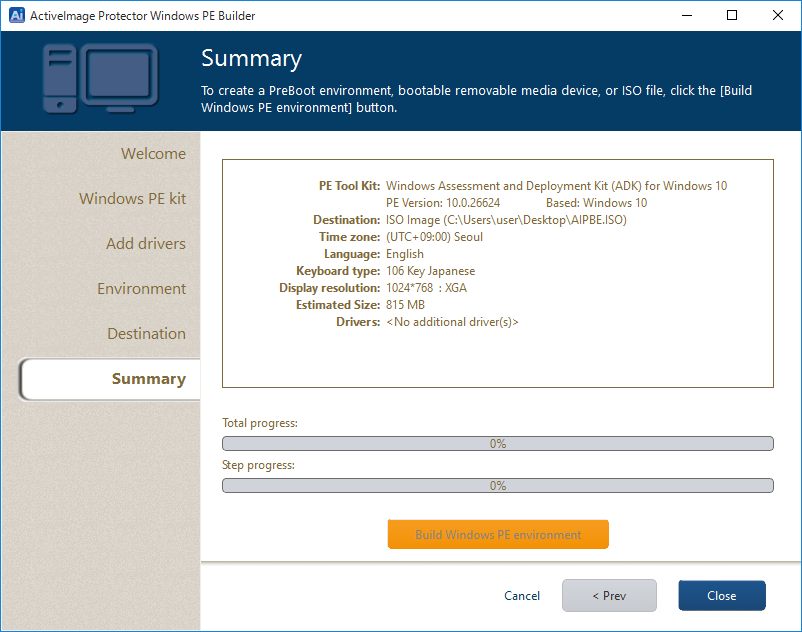Click the computer monitor header graphic
Image resolution: width=802 pixels, height=632 pixels.
(100, 80)
